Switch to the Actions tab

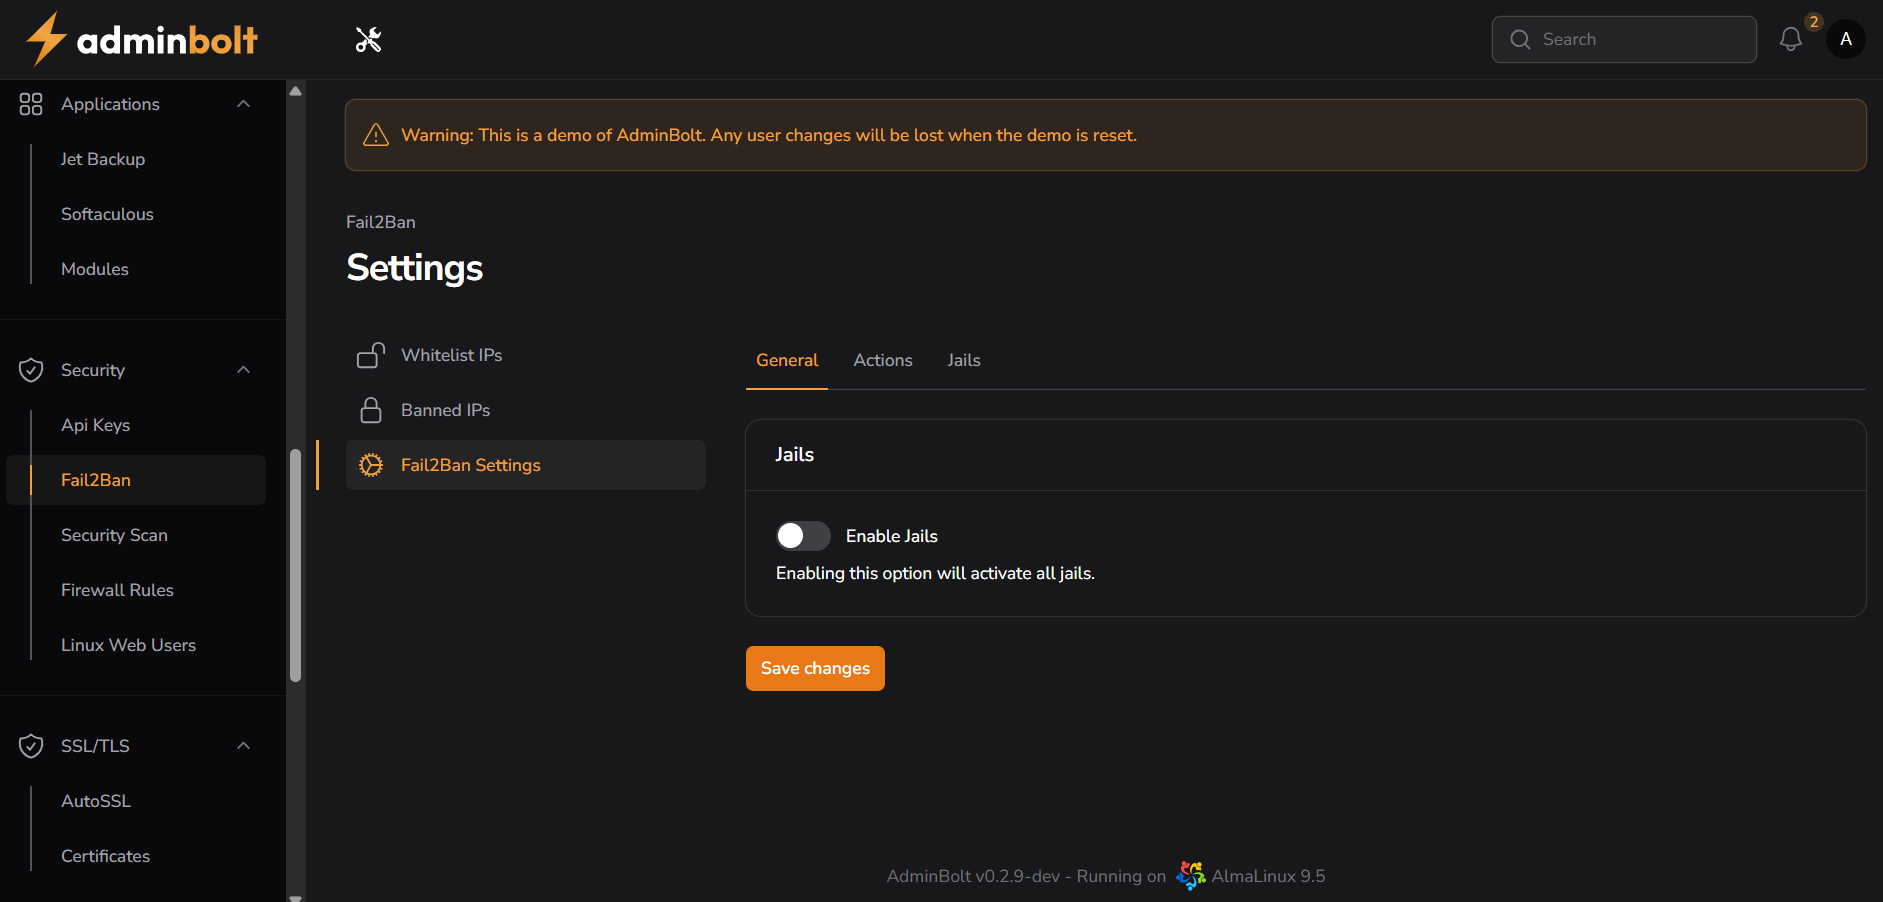(x=882, y=360)
